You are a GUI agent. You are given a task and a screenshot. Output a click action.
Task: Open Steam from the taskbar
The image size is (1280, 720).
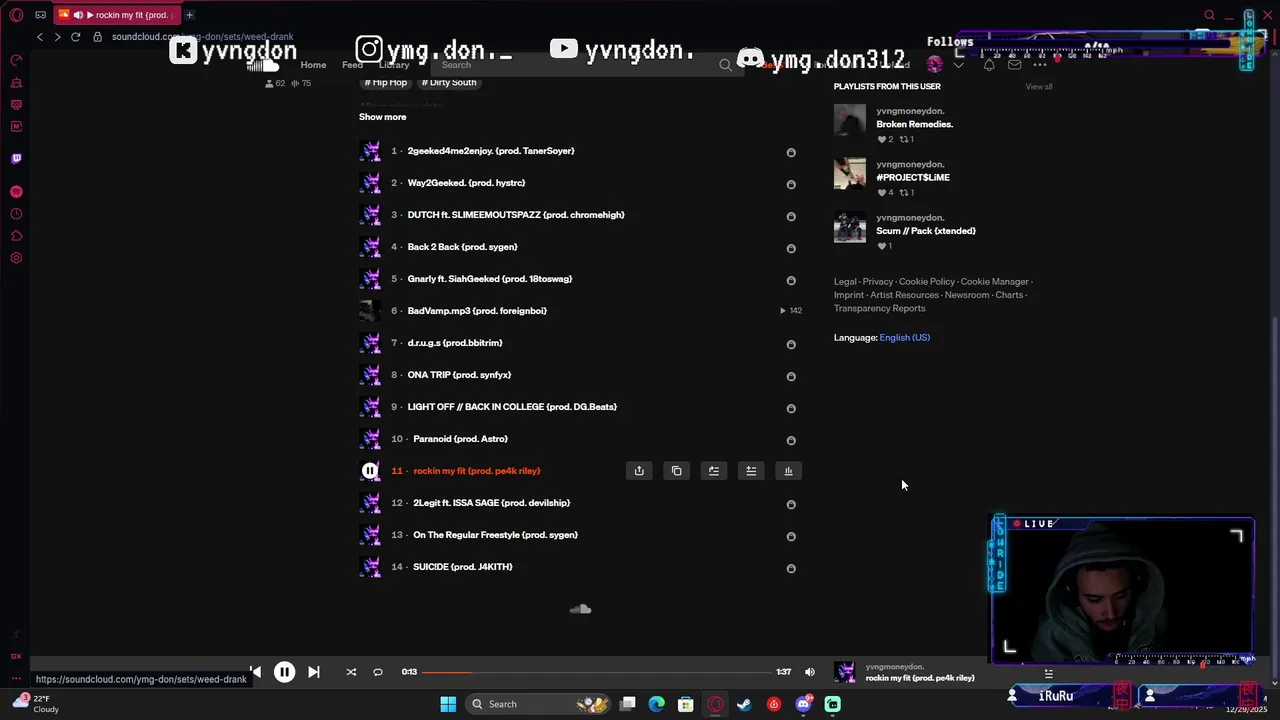pos(744,704)
